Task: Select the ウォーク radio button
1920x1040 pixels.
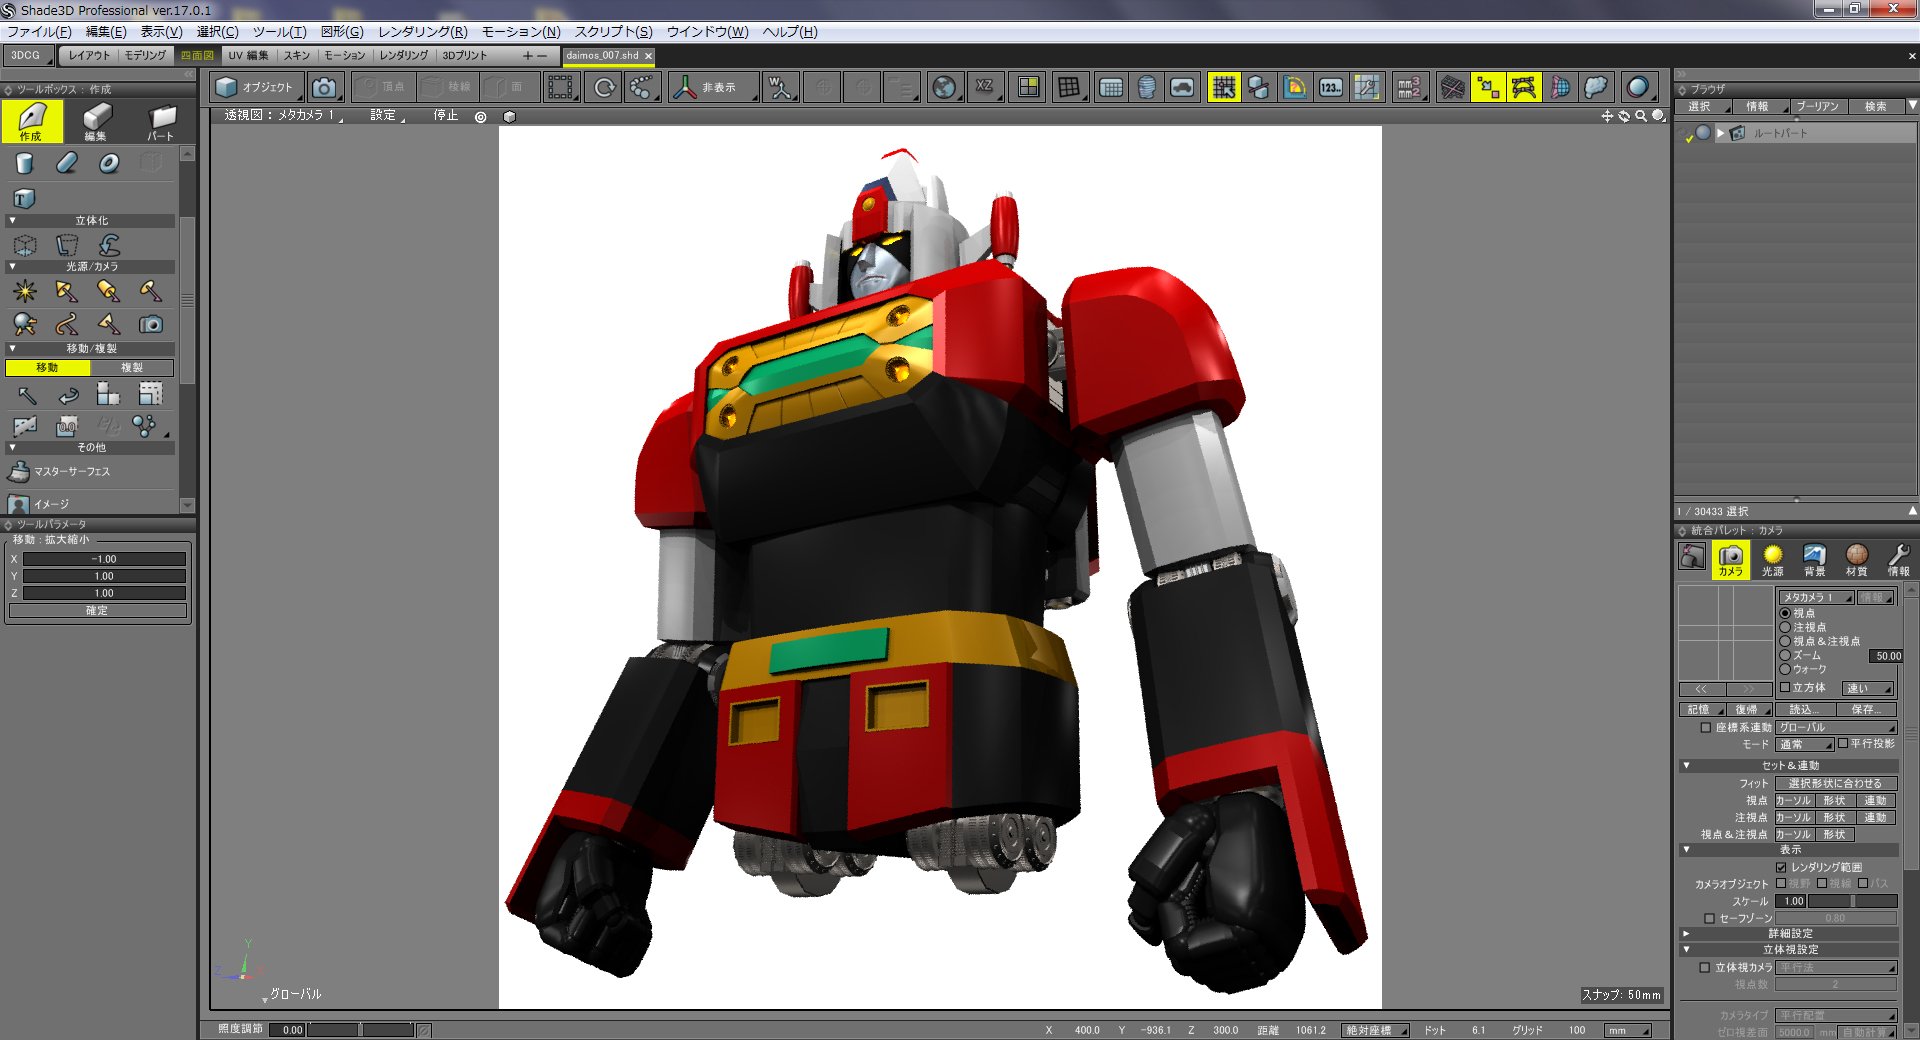Action: 1784,669
